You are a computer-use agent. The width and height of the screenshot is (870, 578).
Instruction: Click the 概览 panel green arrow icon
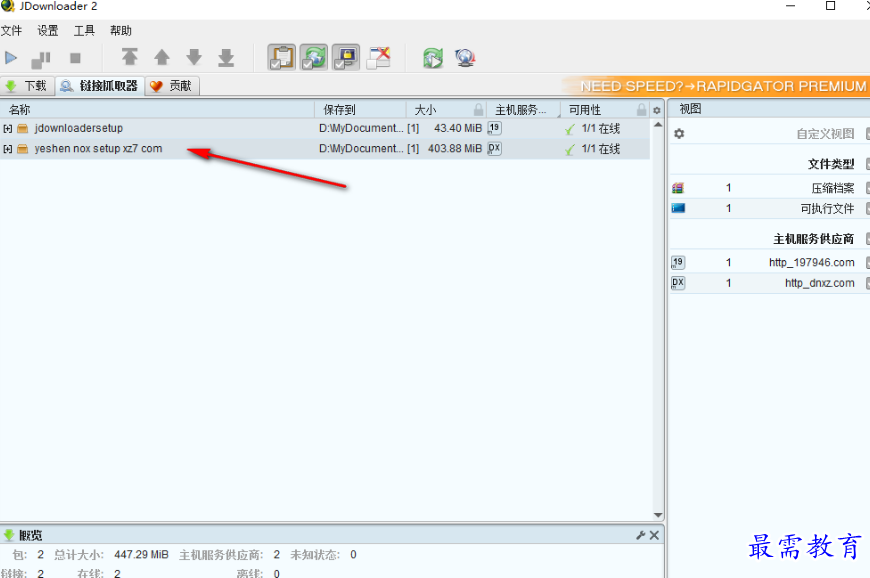click(x=8, y=535)
